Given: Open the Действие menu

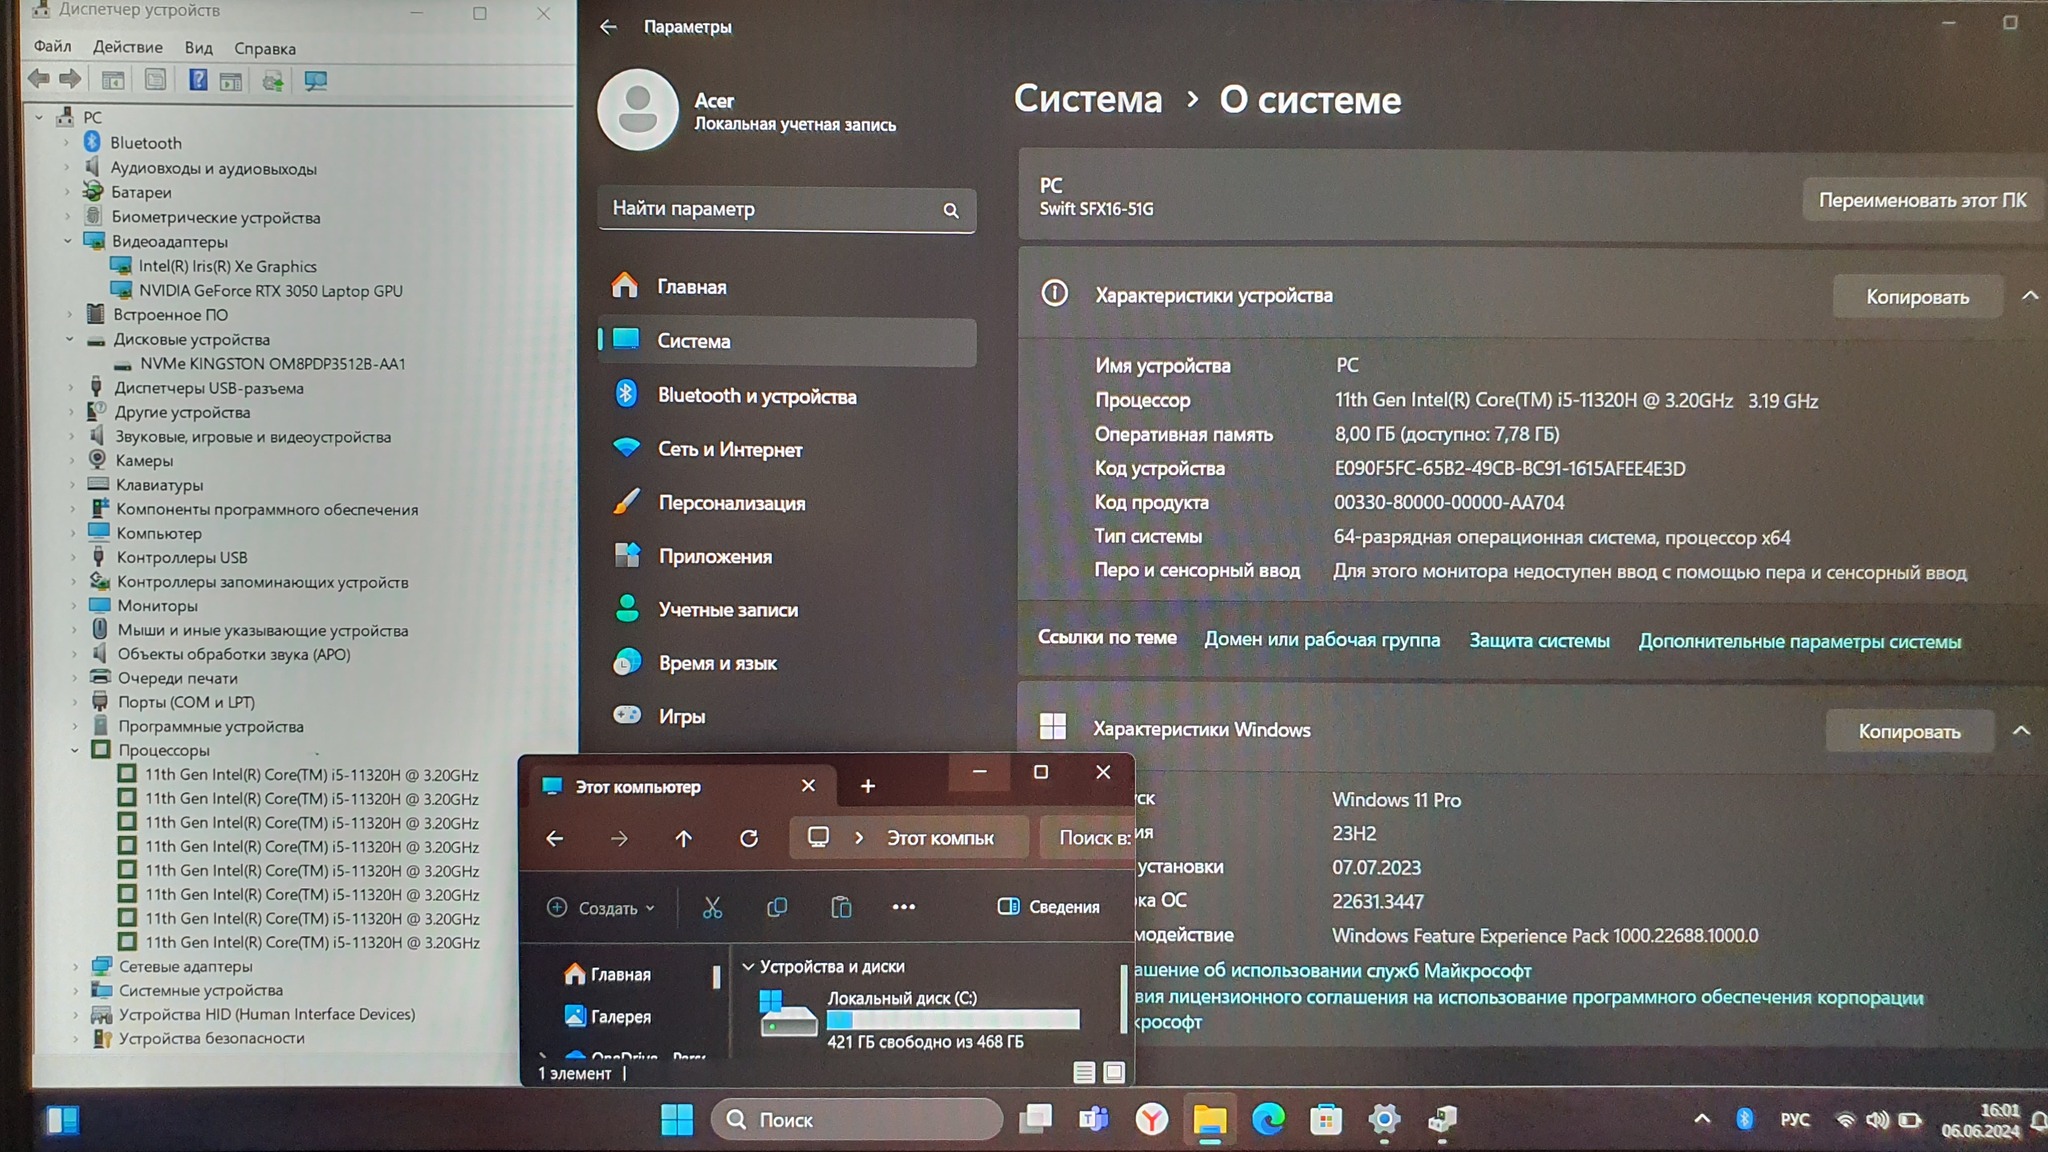Looking at the screenshot, I should pos(127,47).
